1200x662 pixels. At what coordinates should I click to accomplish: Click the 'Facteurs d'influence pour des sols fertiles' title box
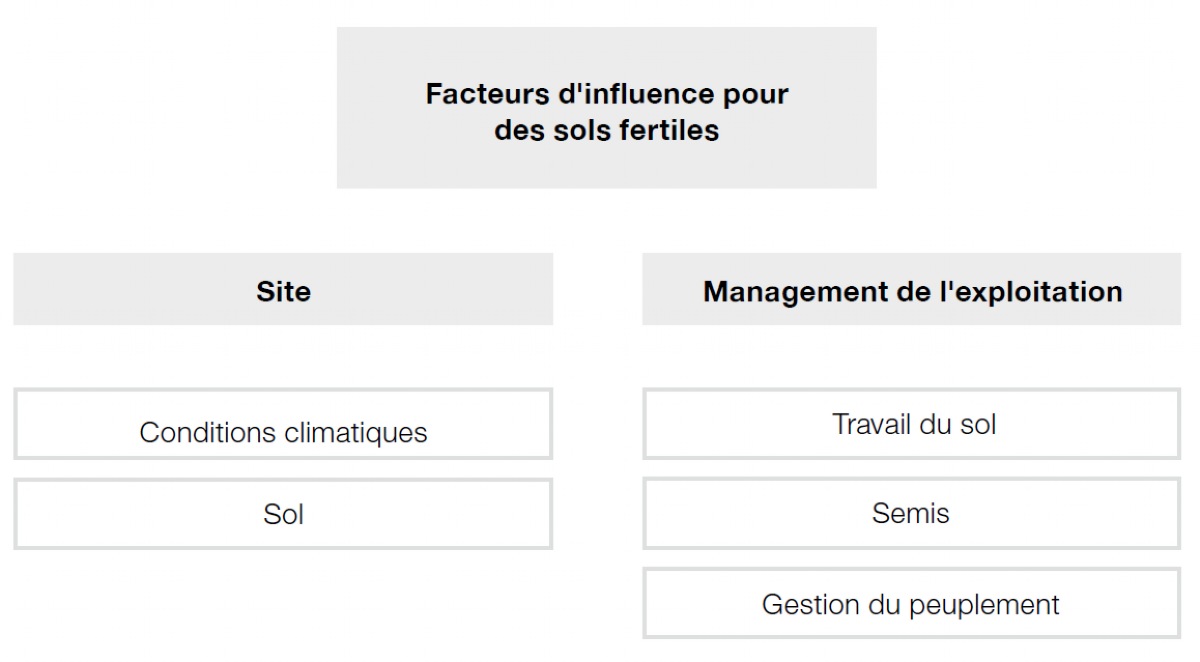(607, 108)
